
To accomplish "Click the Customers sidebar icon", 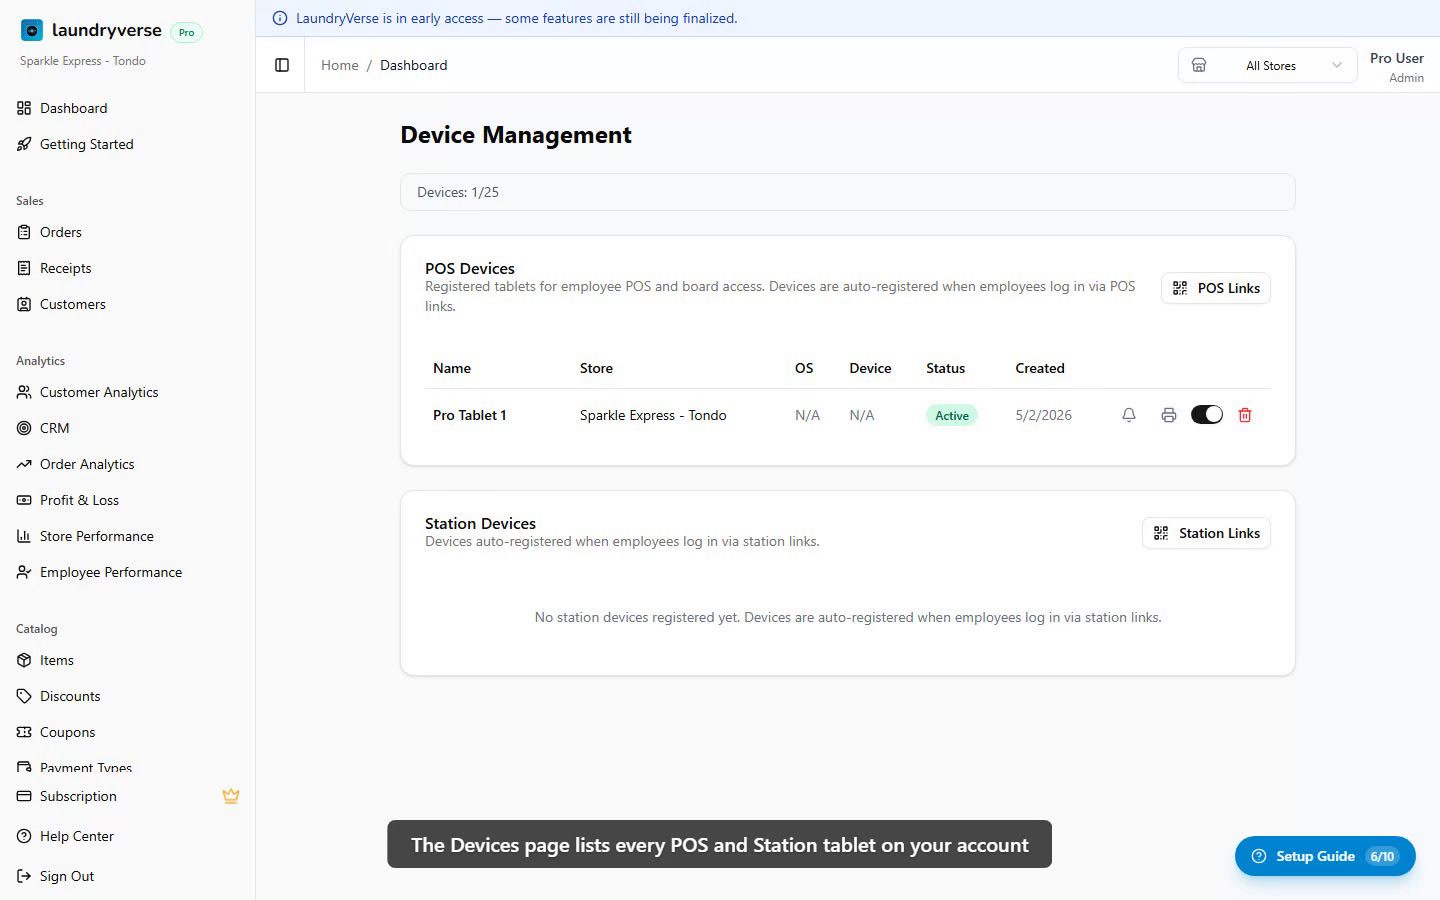I will (24, 304).
